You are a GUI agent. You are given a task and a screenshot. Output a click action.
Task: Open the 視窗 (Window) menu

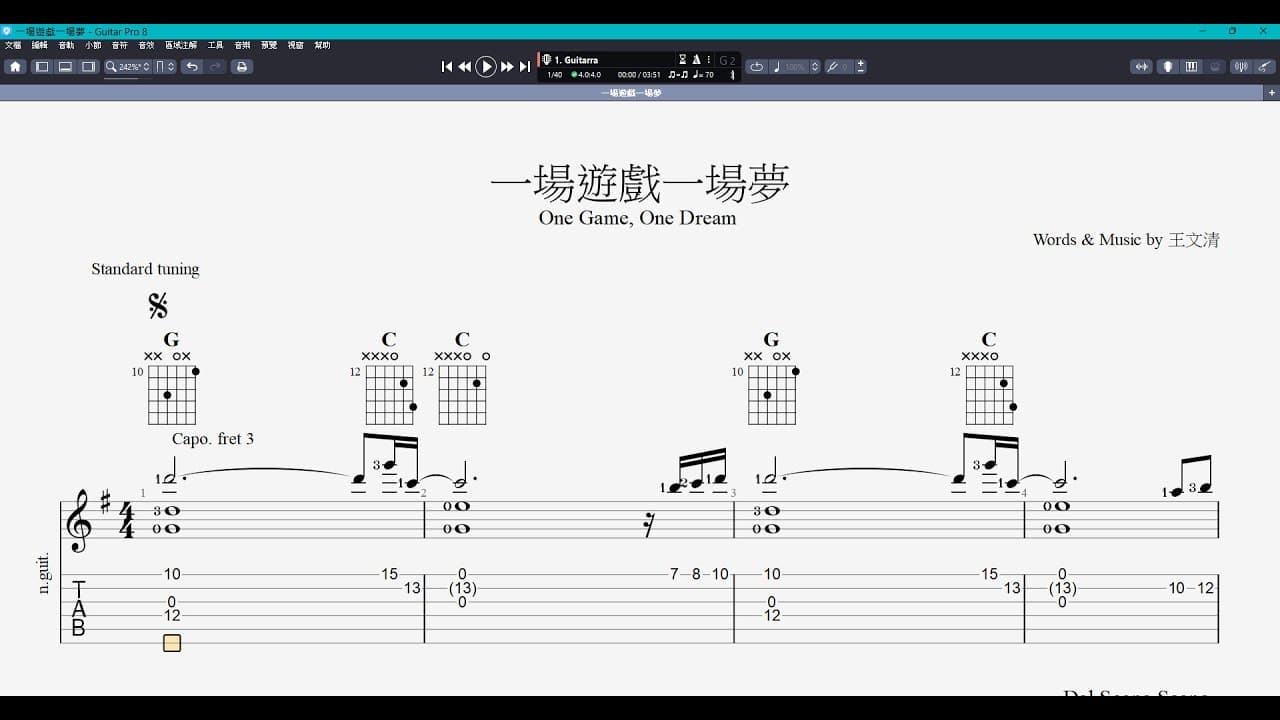295,45
